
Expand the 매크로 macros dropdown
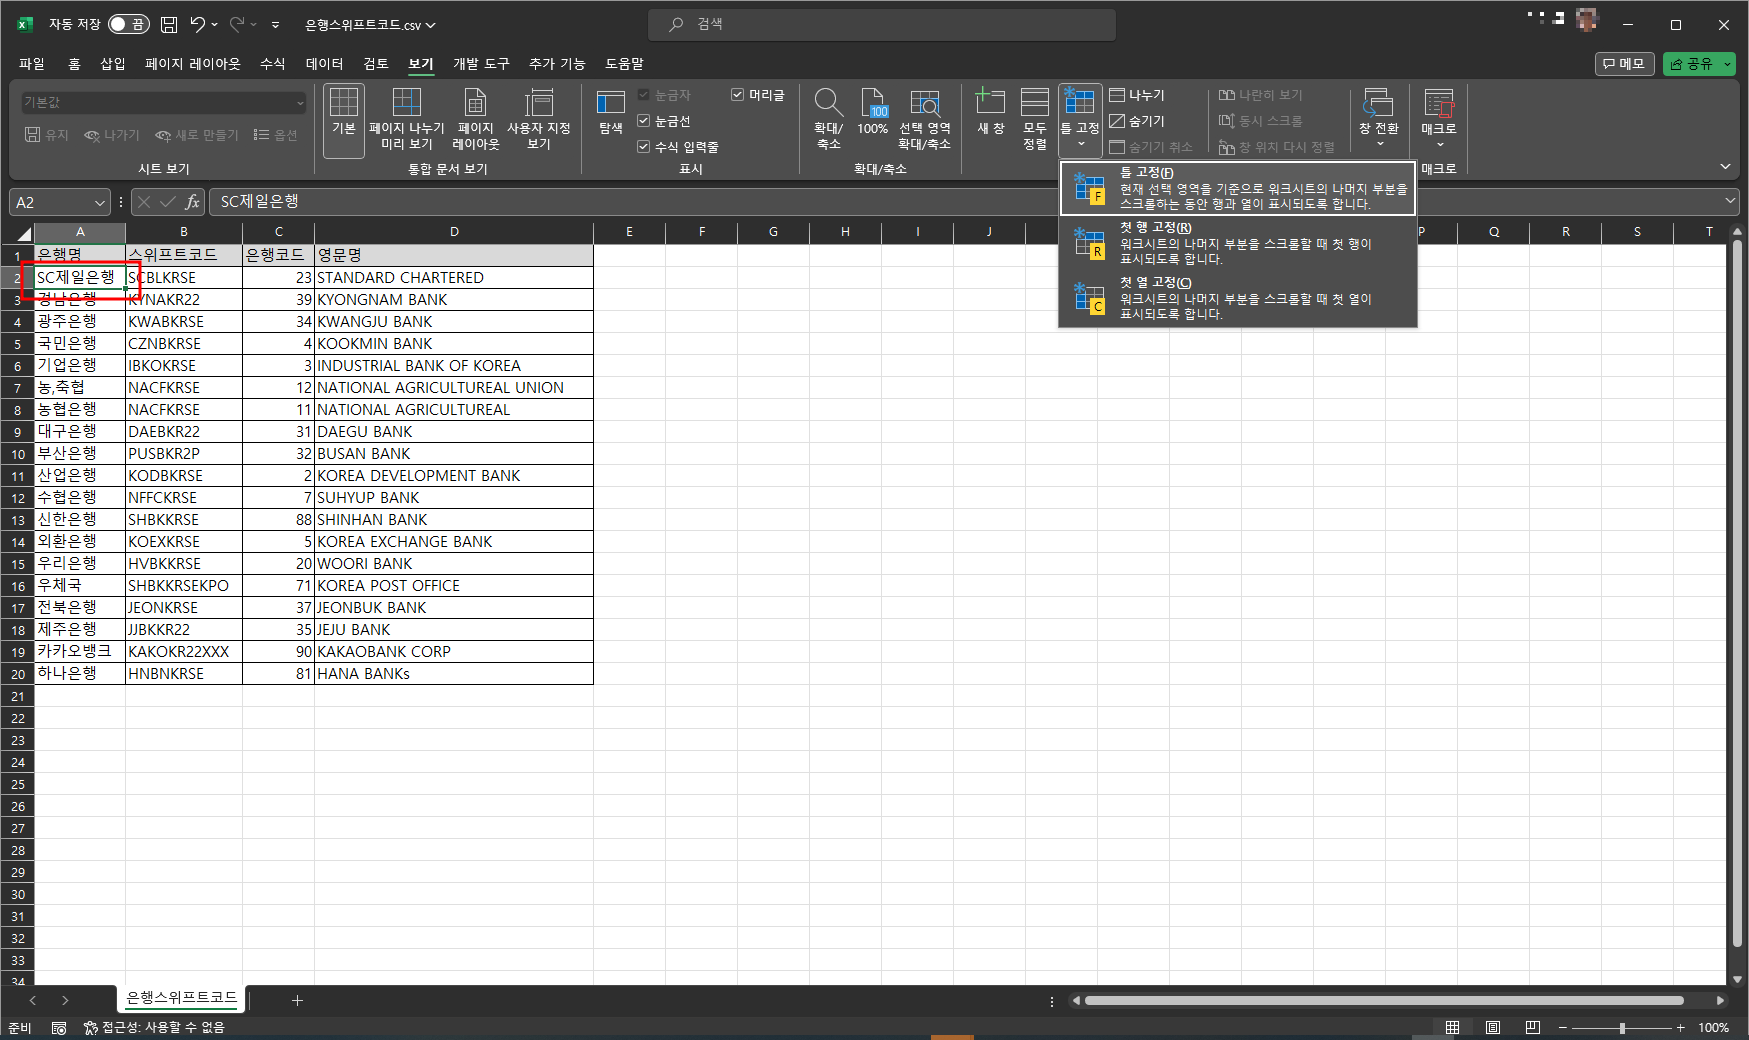[x=1439, y=145]
